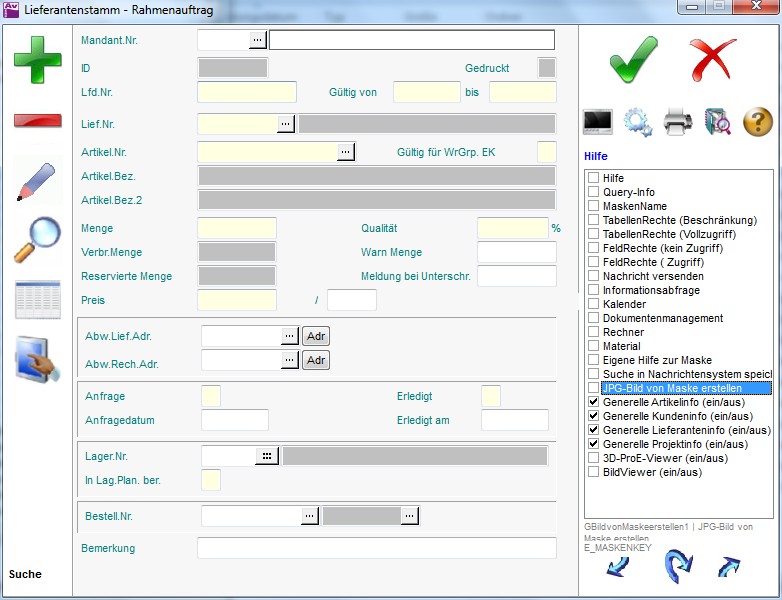
Task: Click into the Bemerkung text field
Action: 376,548
